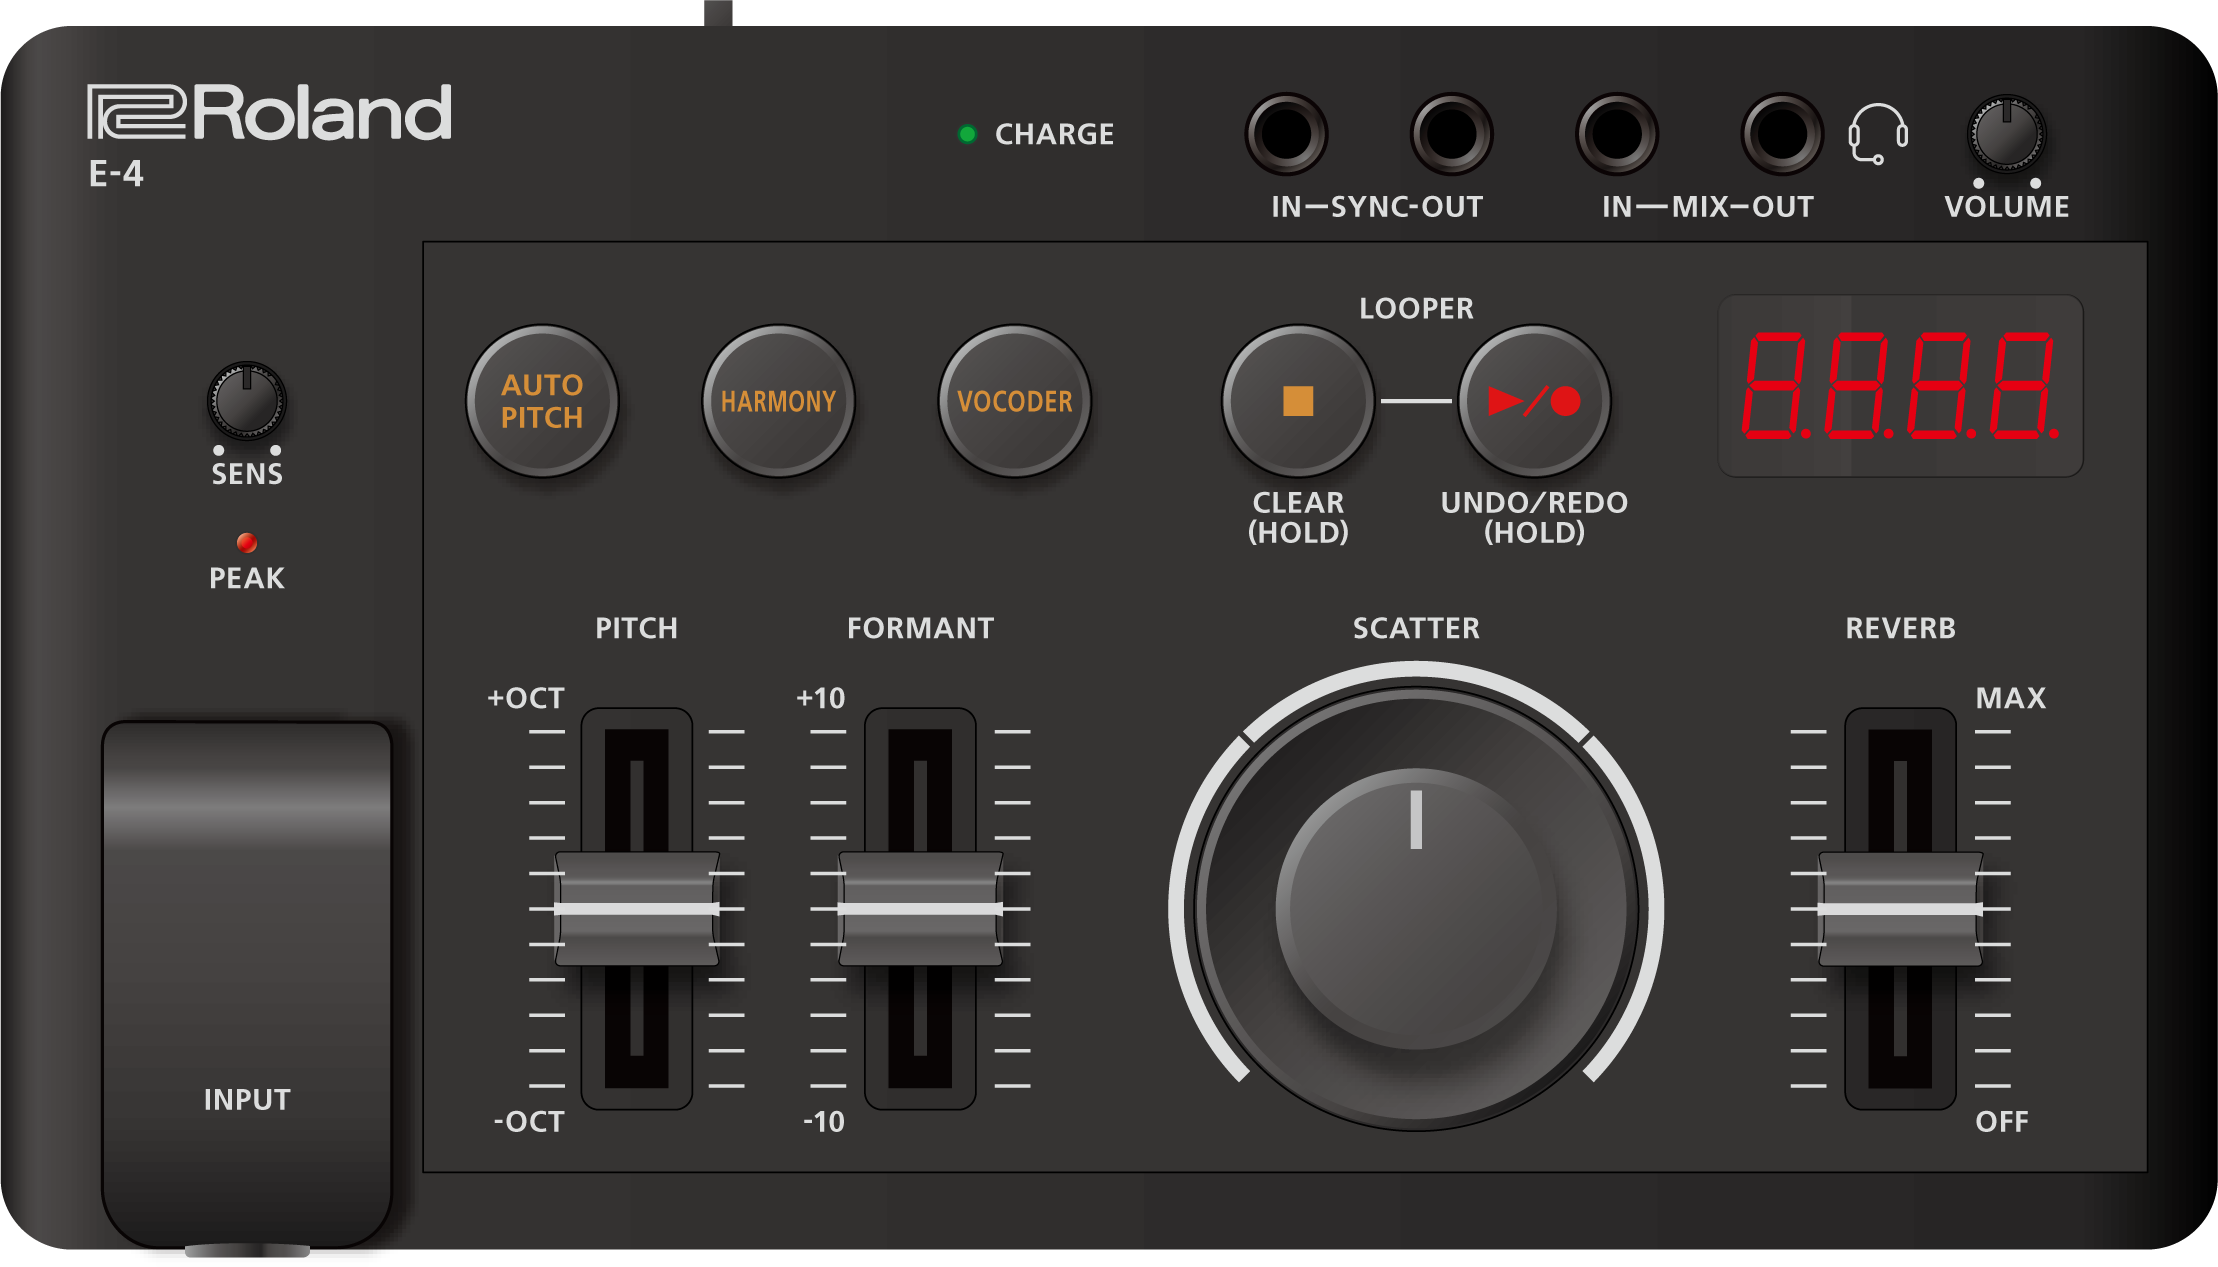
Task: Click the VOLUME label text
Action: [2007, 207]
